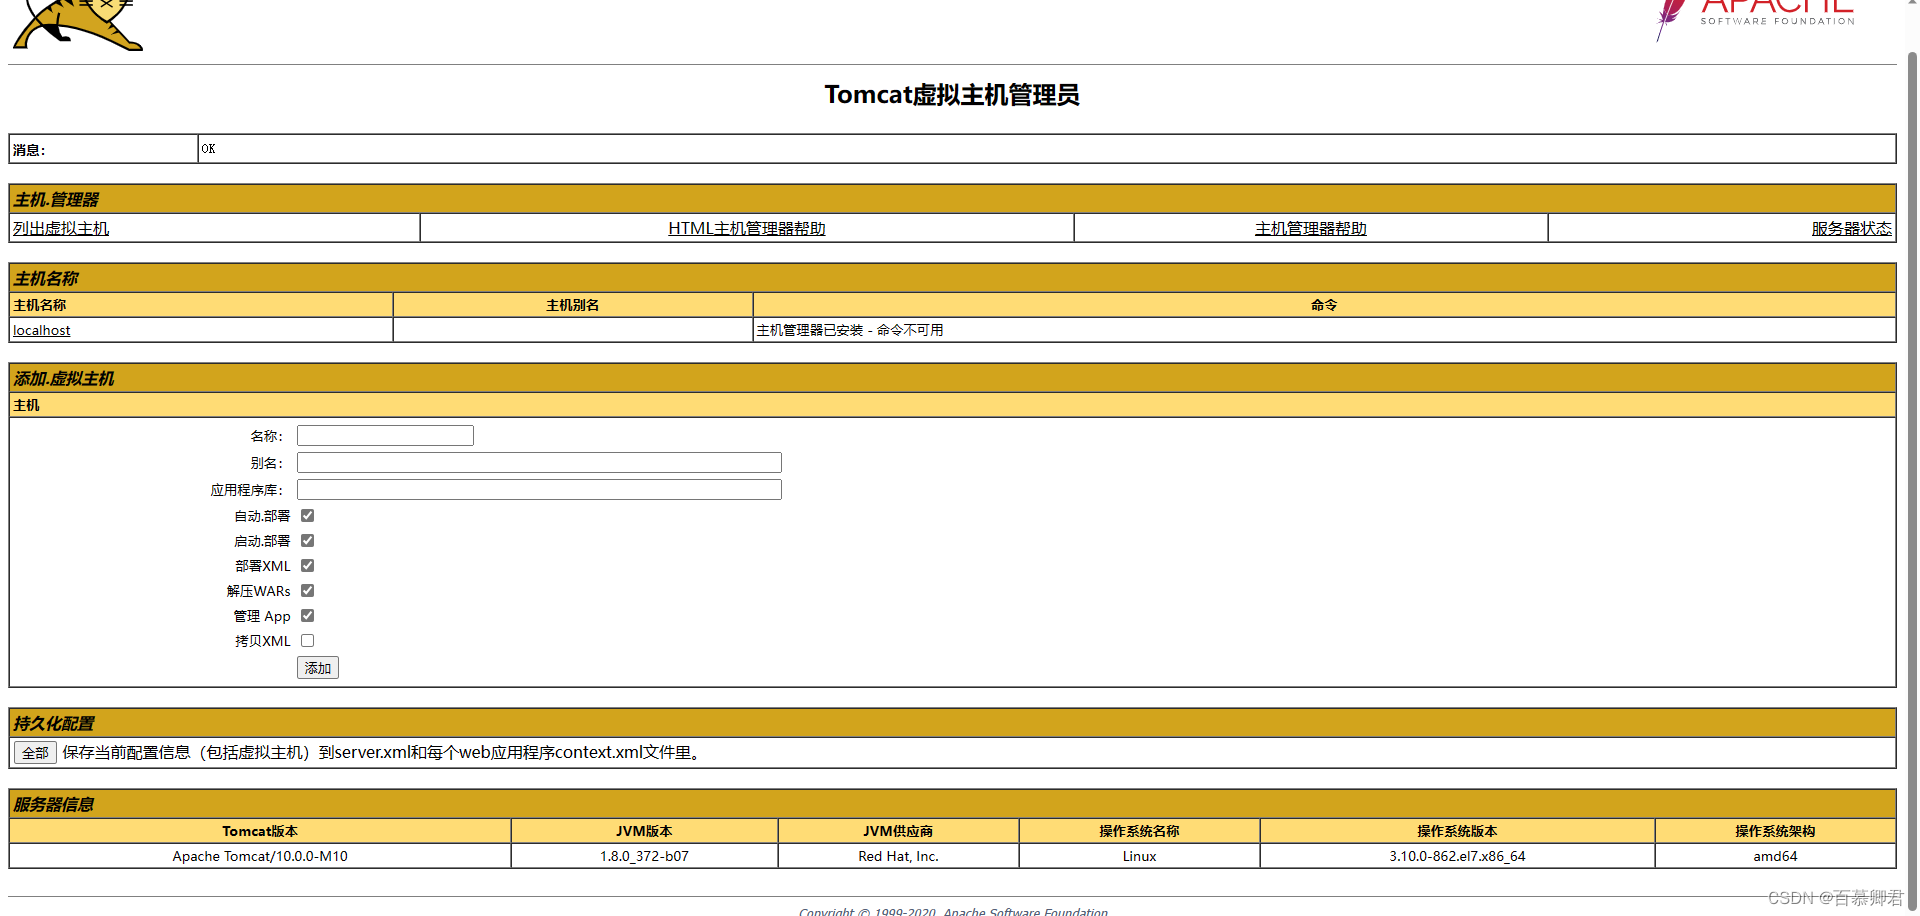The height and width of the screenshot is (916, 1920).
Task: Click the 主机别名 column header
Action: click(573, 305)
